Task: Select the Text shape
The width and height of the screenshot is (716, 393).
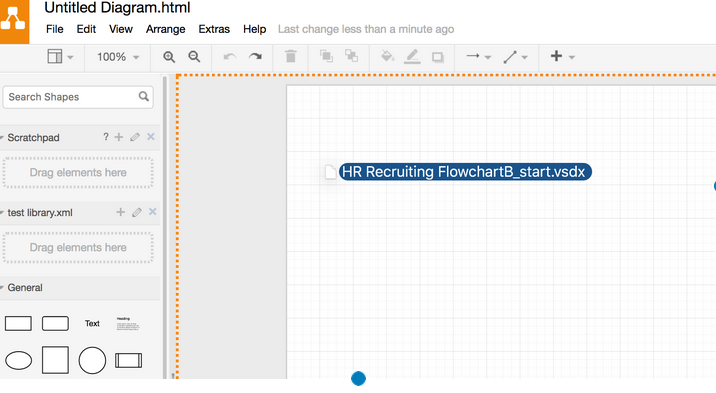Action: [92, 324]
